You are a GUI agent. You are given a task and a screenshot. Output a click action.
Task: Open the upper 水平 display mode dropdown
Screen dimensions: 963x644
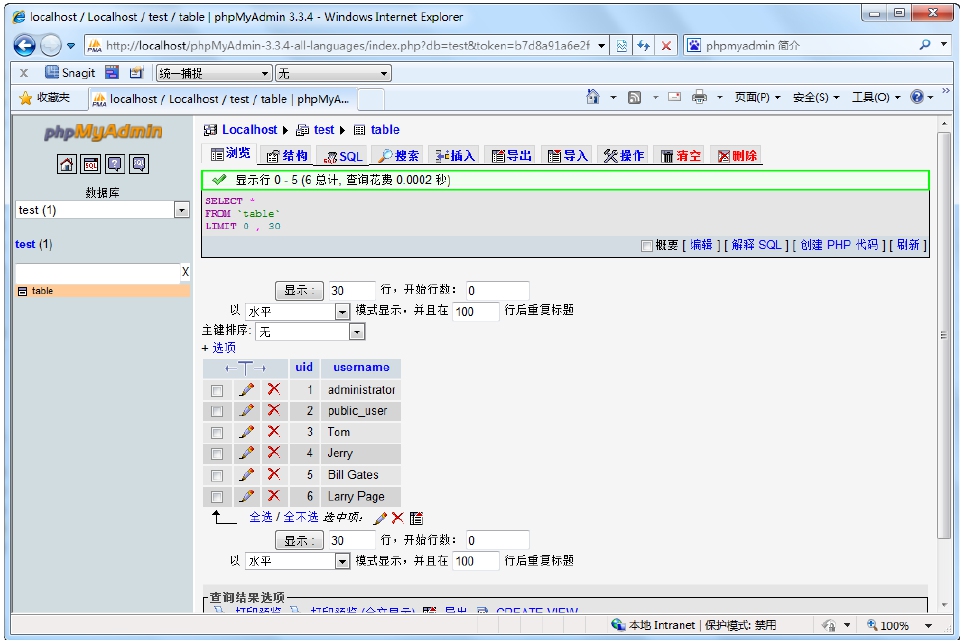click(297, 311)
